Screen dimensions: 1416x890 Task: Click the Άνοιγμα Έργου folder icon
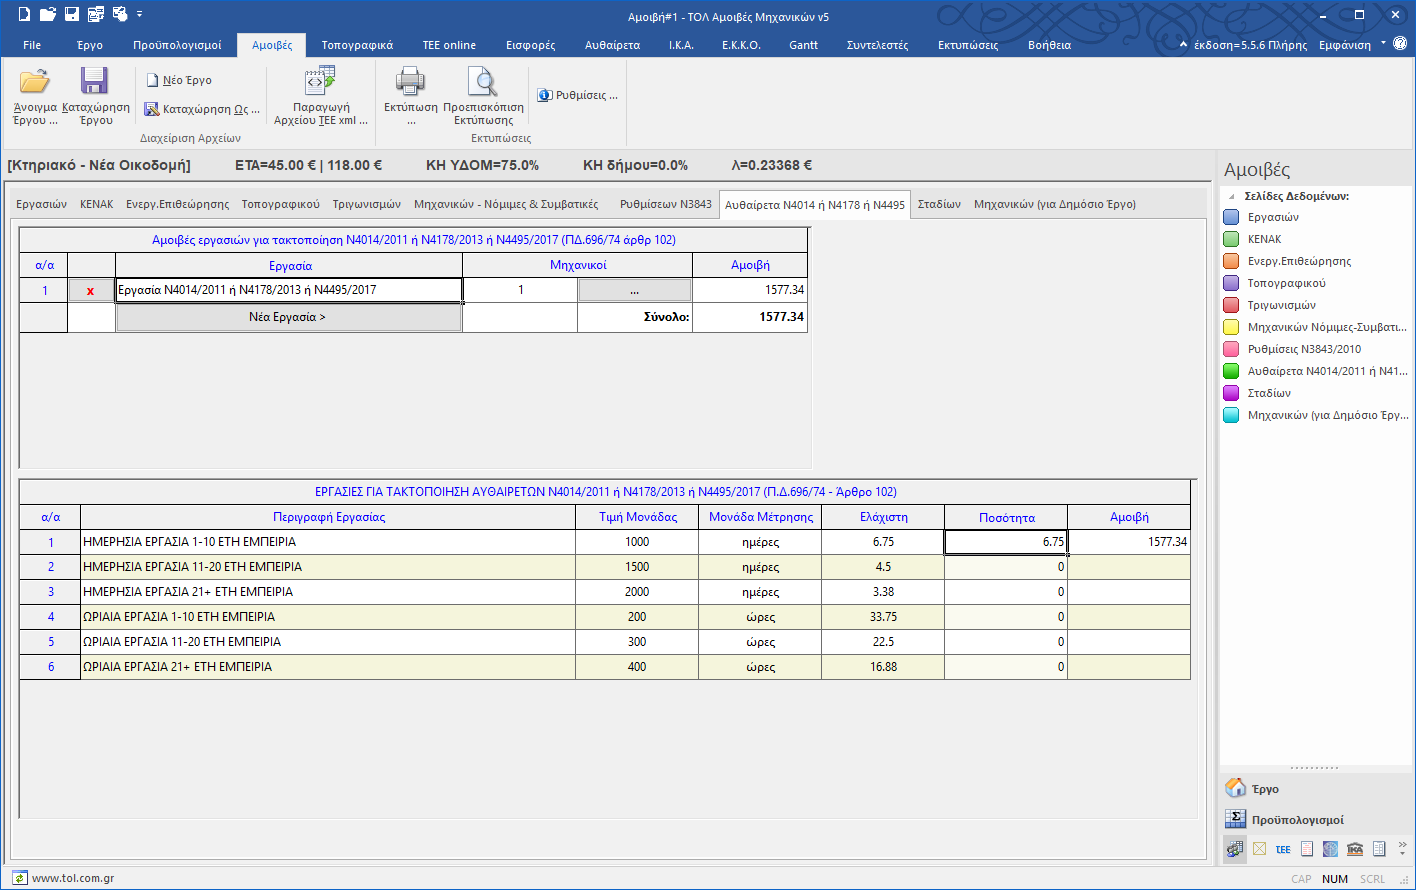35,83
